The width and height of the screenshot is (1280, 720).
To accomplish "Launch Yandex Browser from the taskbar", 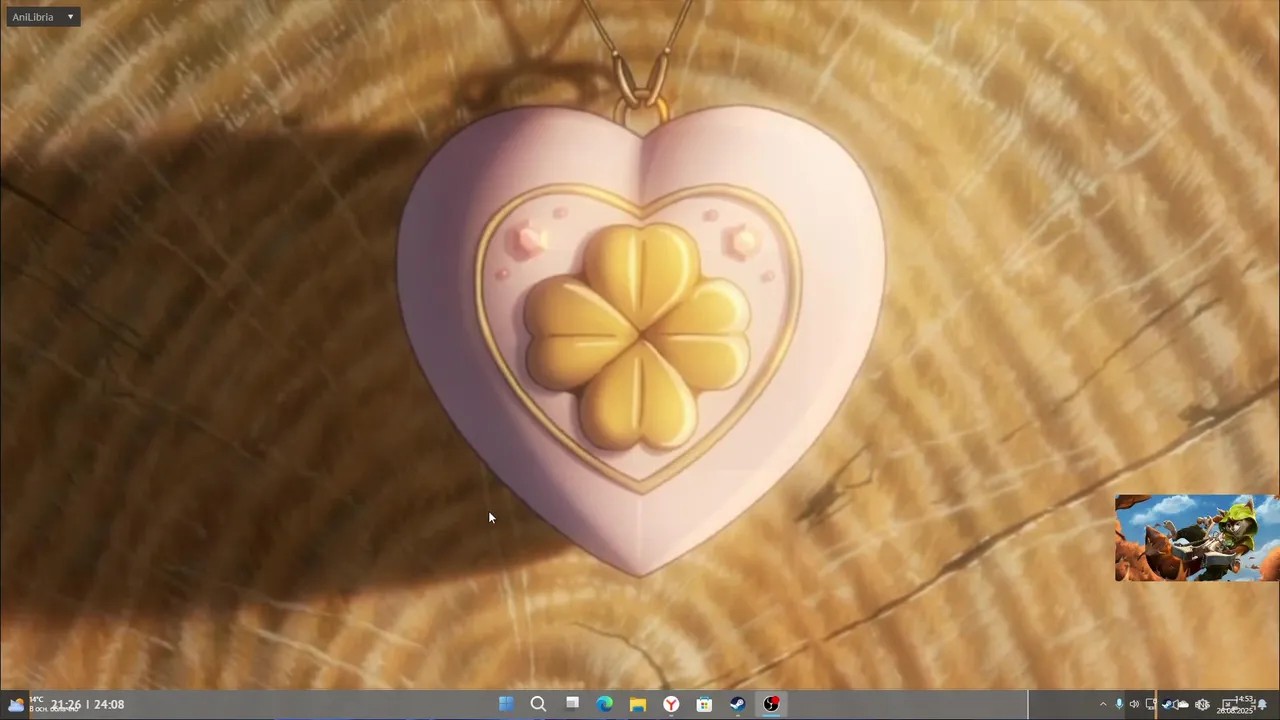I will pyautogui.click(x=671, y=704).
